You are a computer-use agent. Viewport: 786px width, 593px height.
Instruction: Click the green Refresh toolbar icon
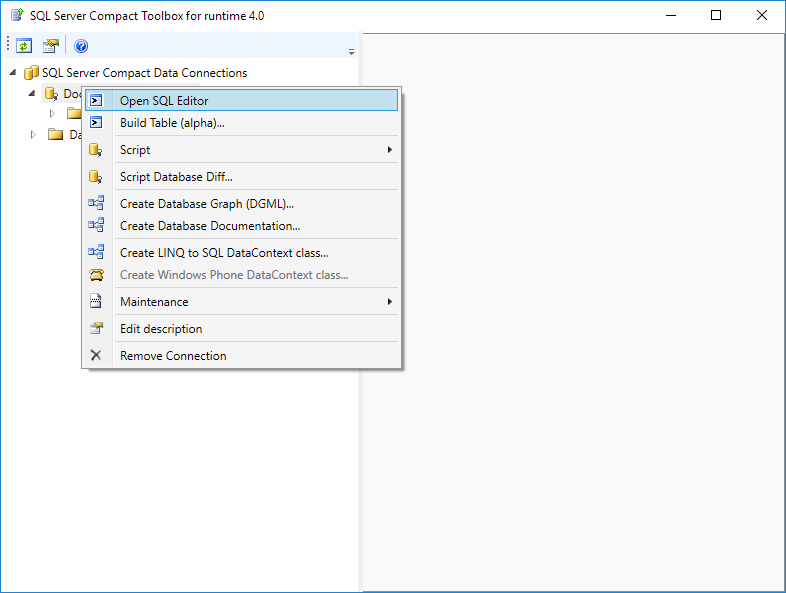coord(24,46)
